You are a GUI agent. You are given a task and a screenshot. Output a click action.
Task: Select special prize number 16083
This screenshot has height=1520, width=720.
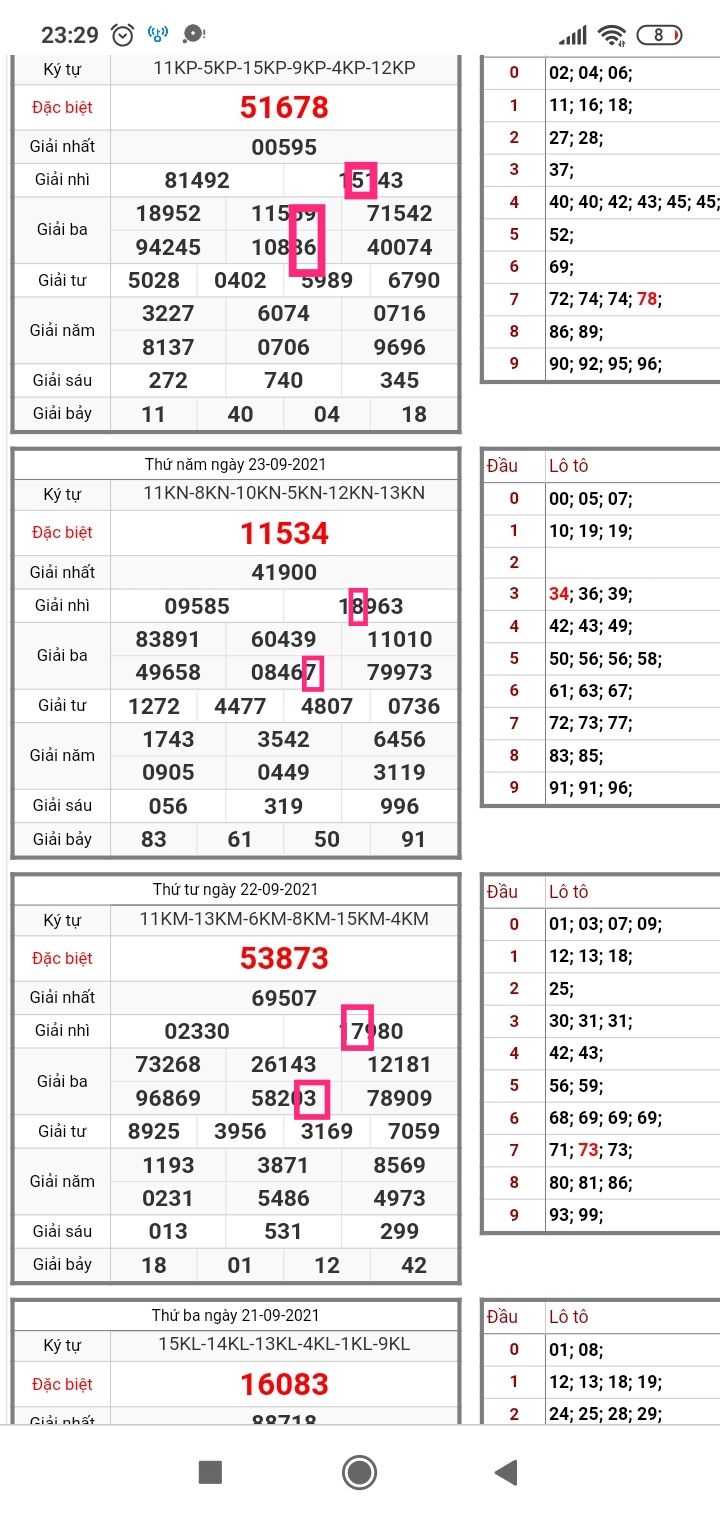click(x=284, y=1384)
